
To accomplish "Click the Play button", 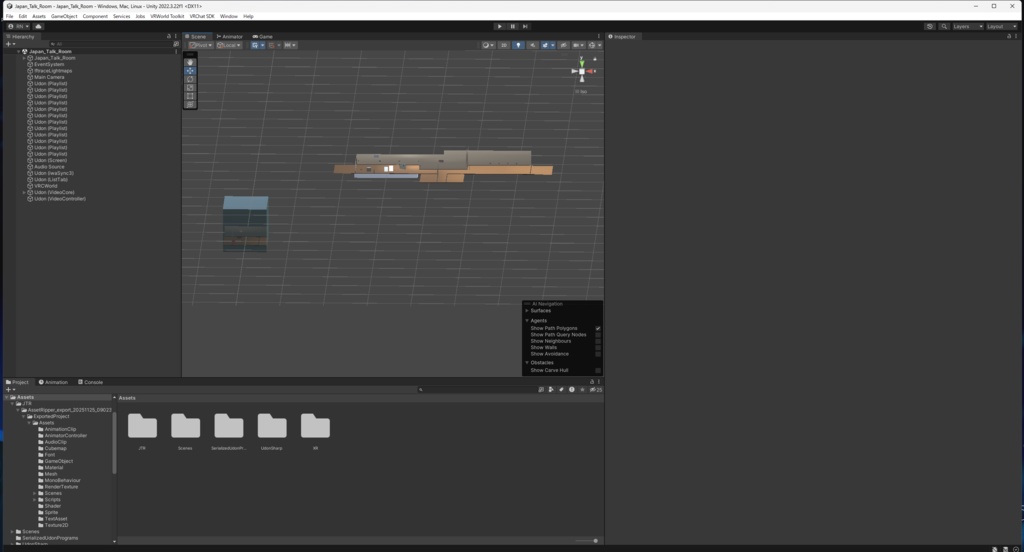I will (500, 27).
